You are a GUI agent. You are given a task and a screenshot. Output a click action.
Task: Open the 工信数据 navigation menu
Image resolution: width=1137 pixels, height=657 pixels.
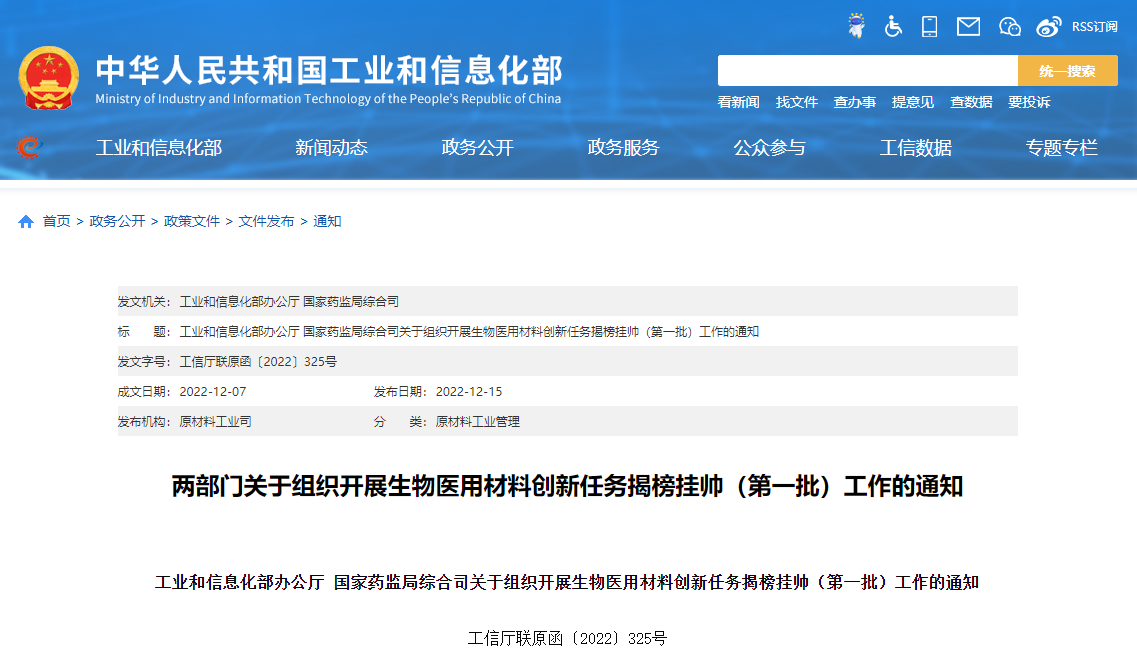915,148
